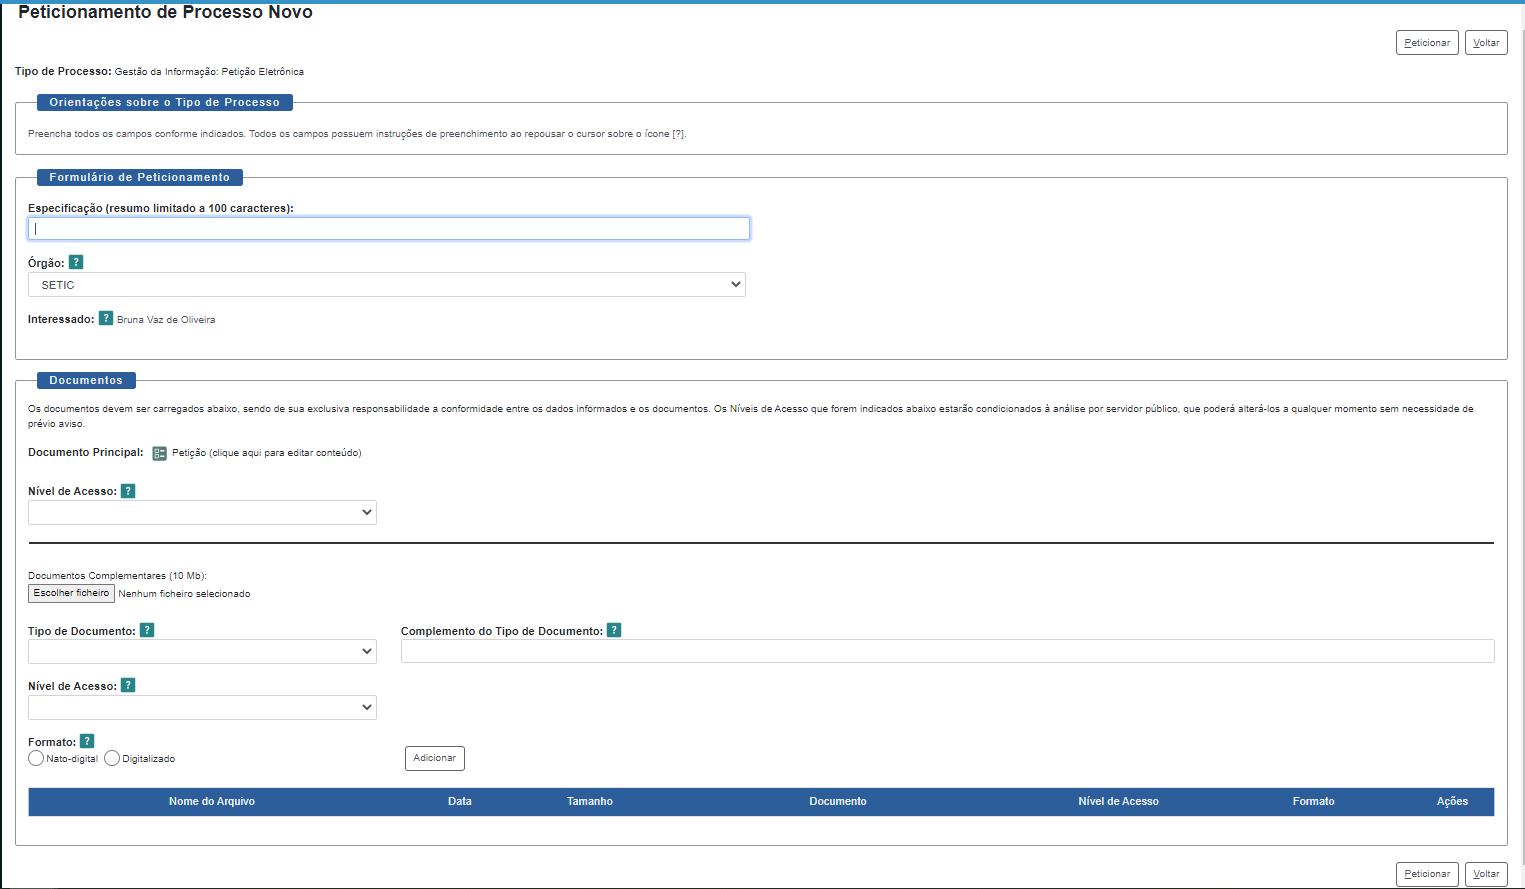Click help icon for complementary document Nível de Acesso

[x=128, y=686]
